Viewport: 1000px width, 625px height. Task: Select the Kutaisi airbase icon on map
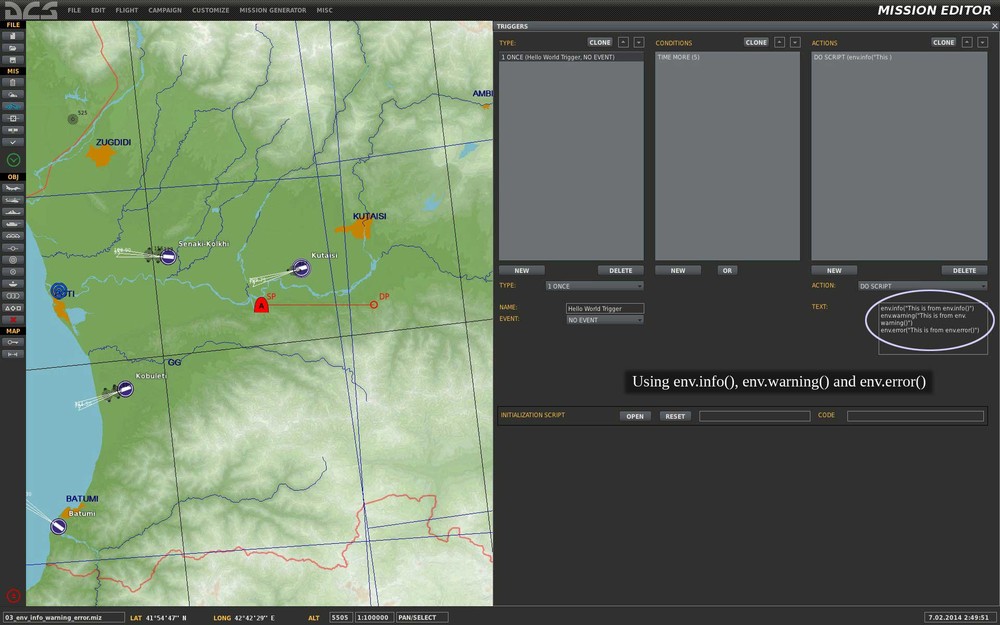(x=301, y=267)
